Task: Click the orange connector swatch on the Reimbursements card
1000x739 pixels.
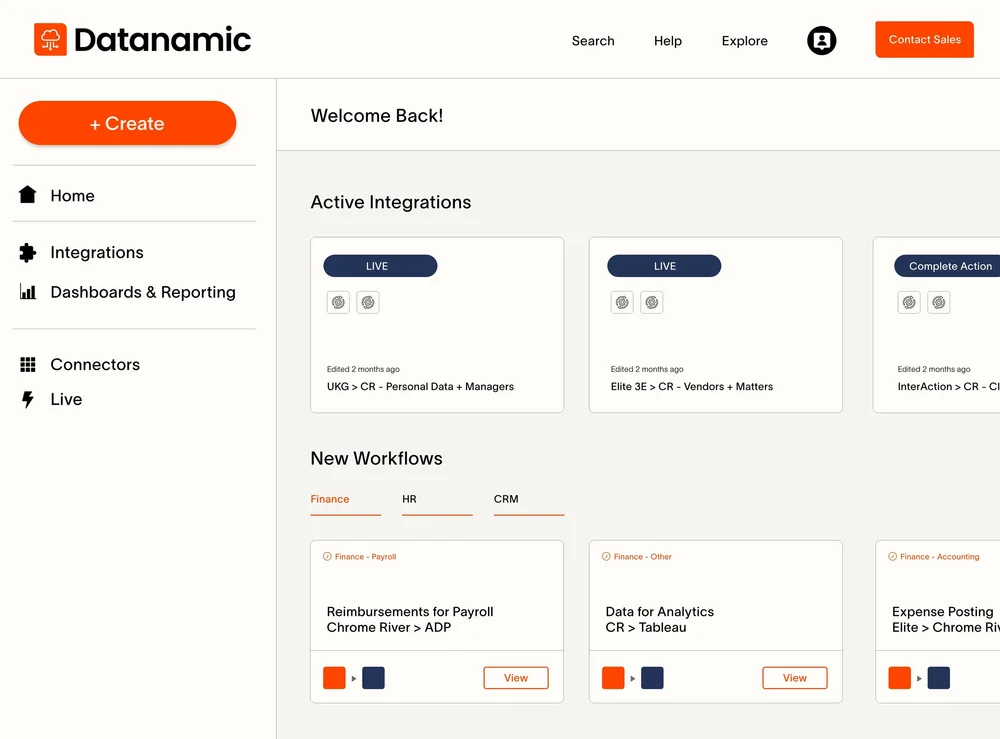Action: click(334, 677)
